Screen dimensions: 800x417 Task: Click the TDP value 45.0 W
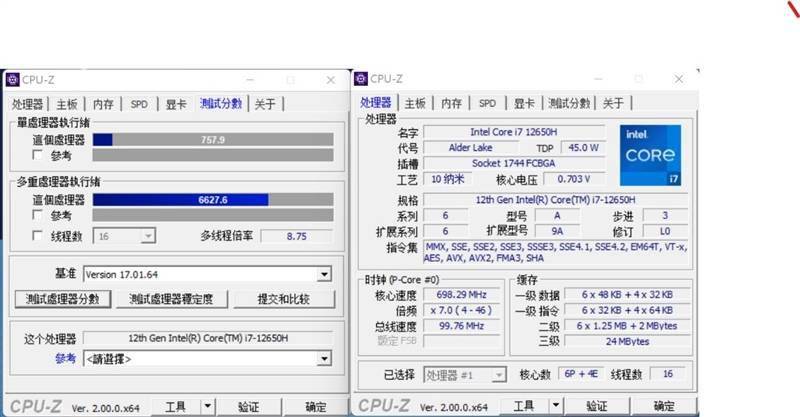tap(583, 148)
